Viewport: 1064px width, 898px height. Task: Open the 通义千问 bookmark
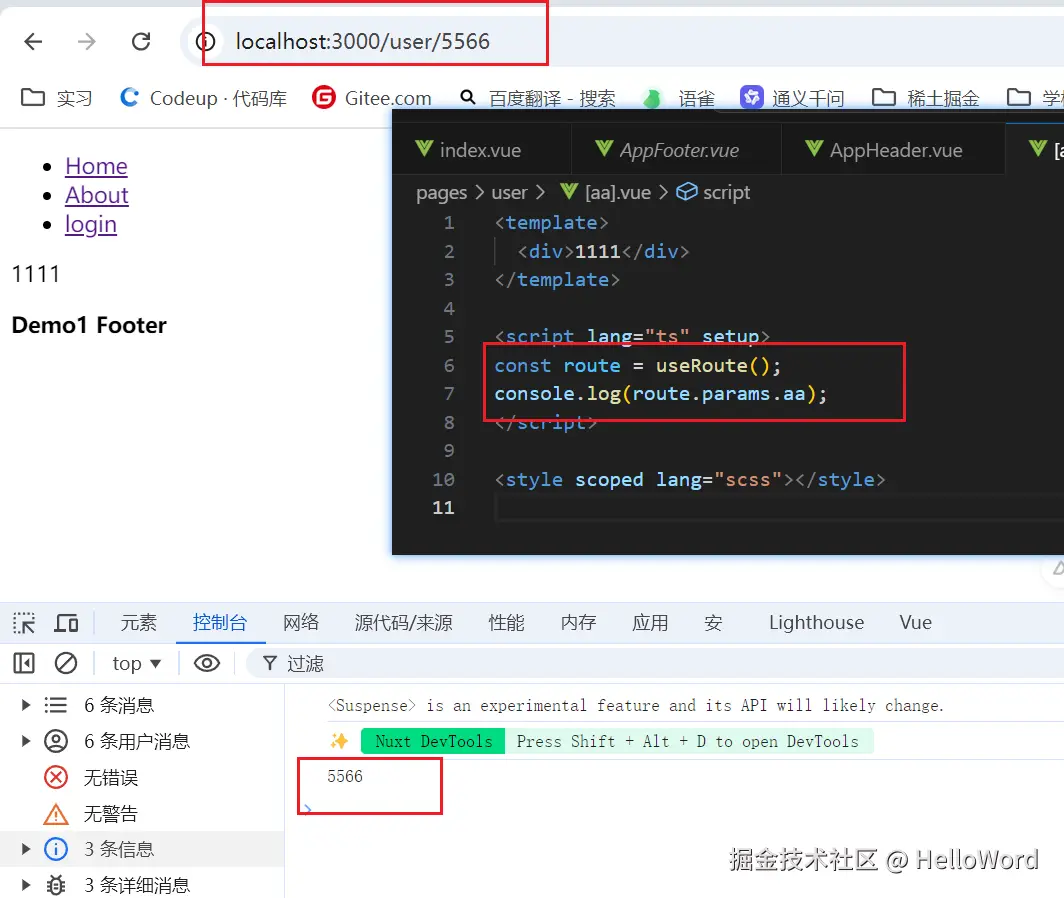coord(792,98)
